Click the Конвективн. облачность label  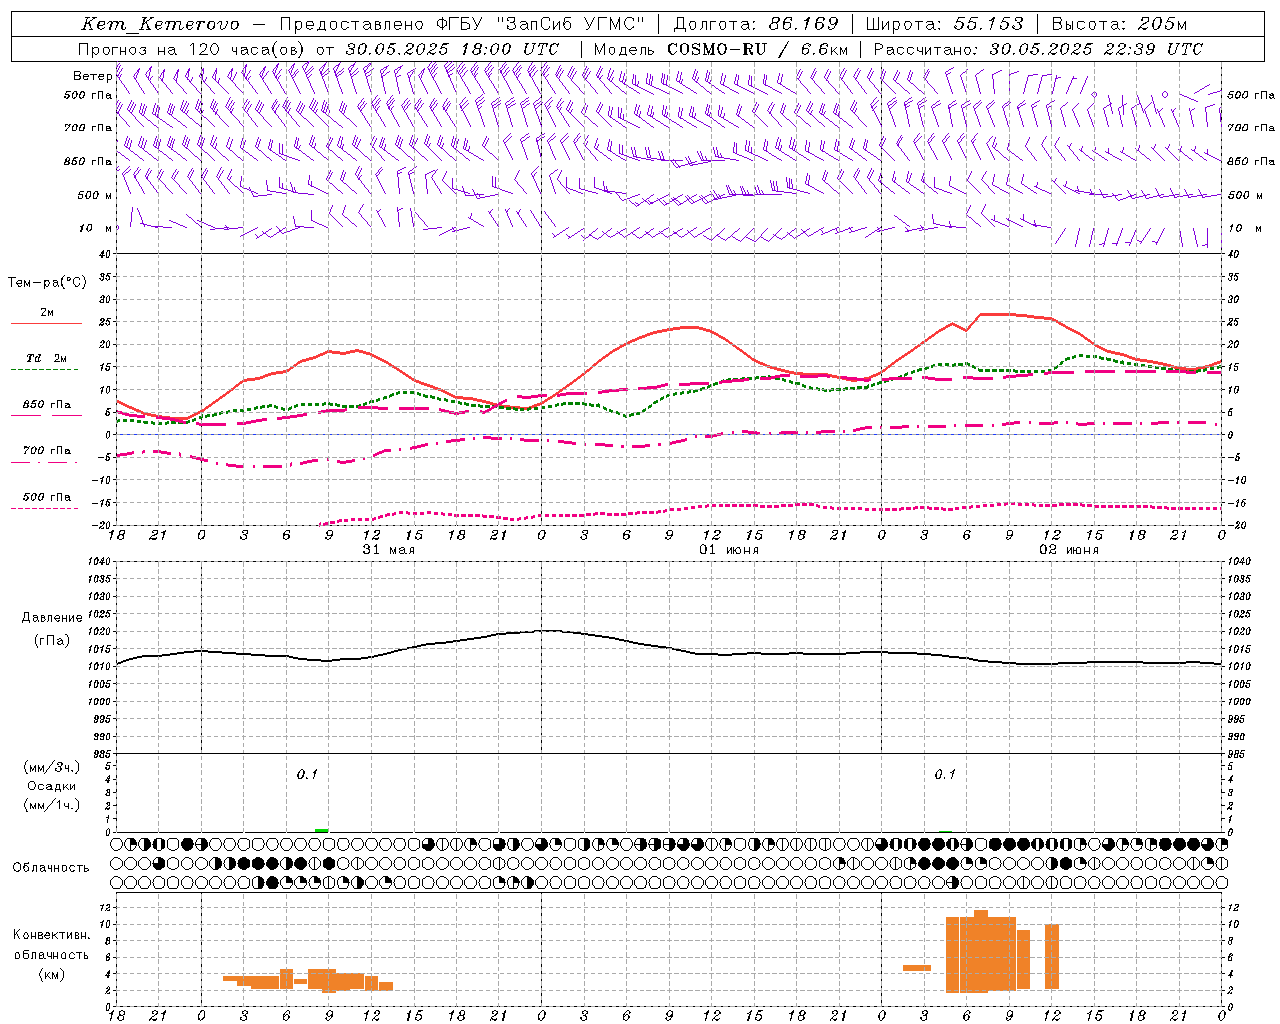coord(51,945)
